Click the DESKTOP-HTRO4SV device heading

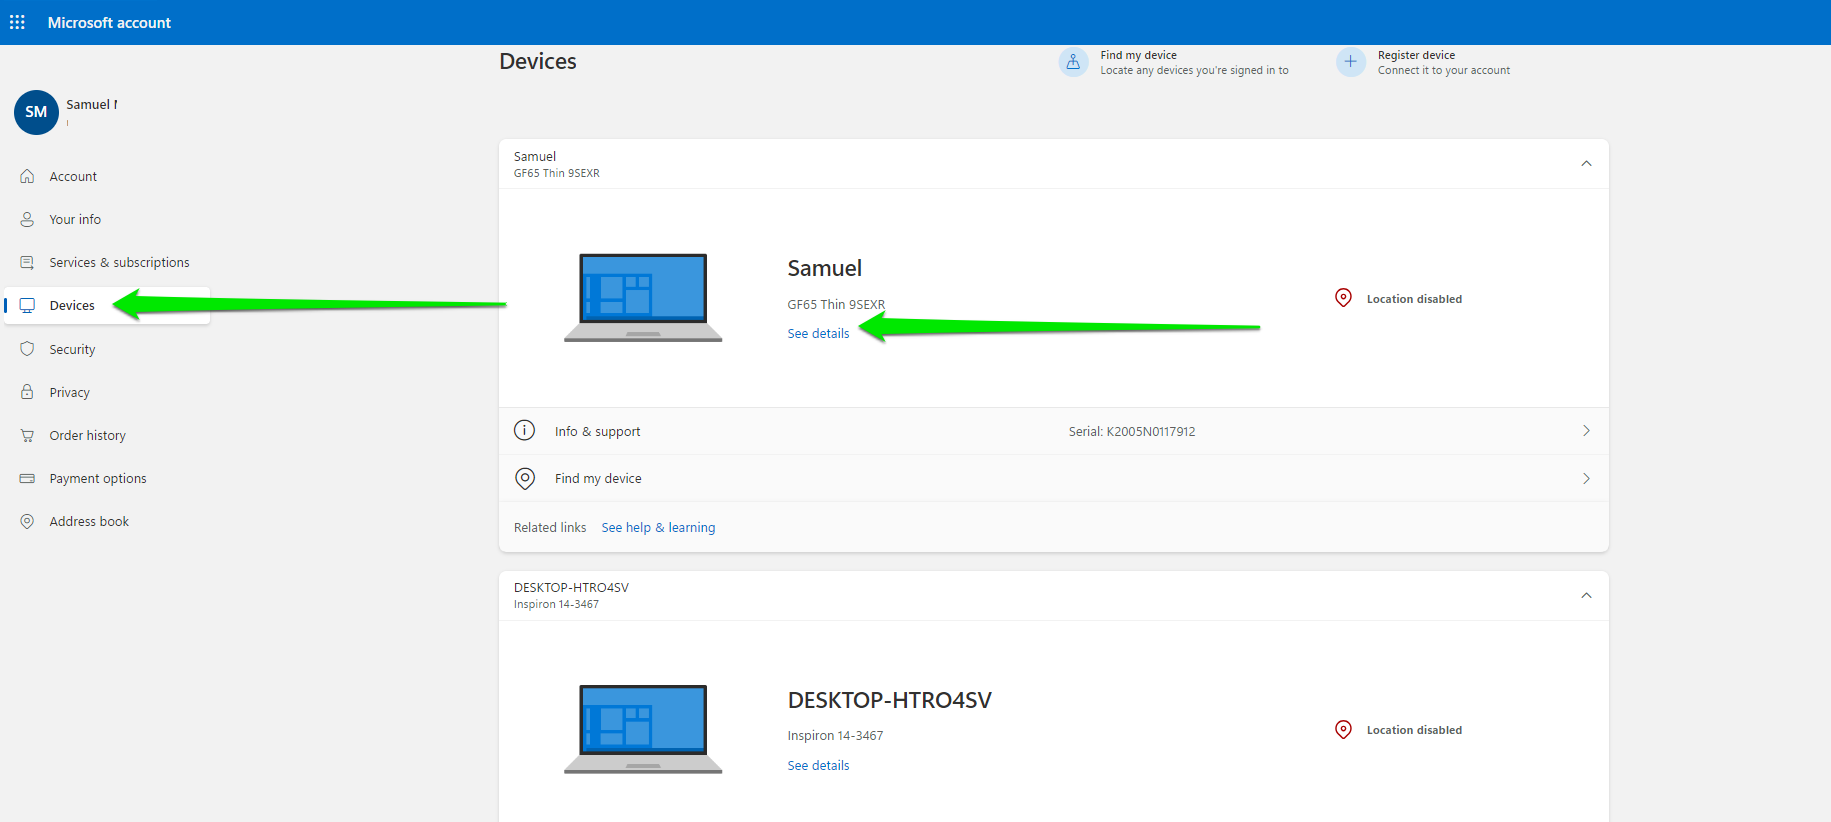pos(889,700)
